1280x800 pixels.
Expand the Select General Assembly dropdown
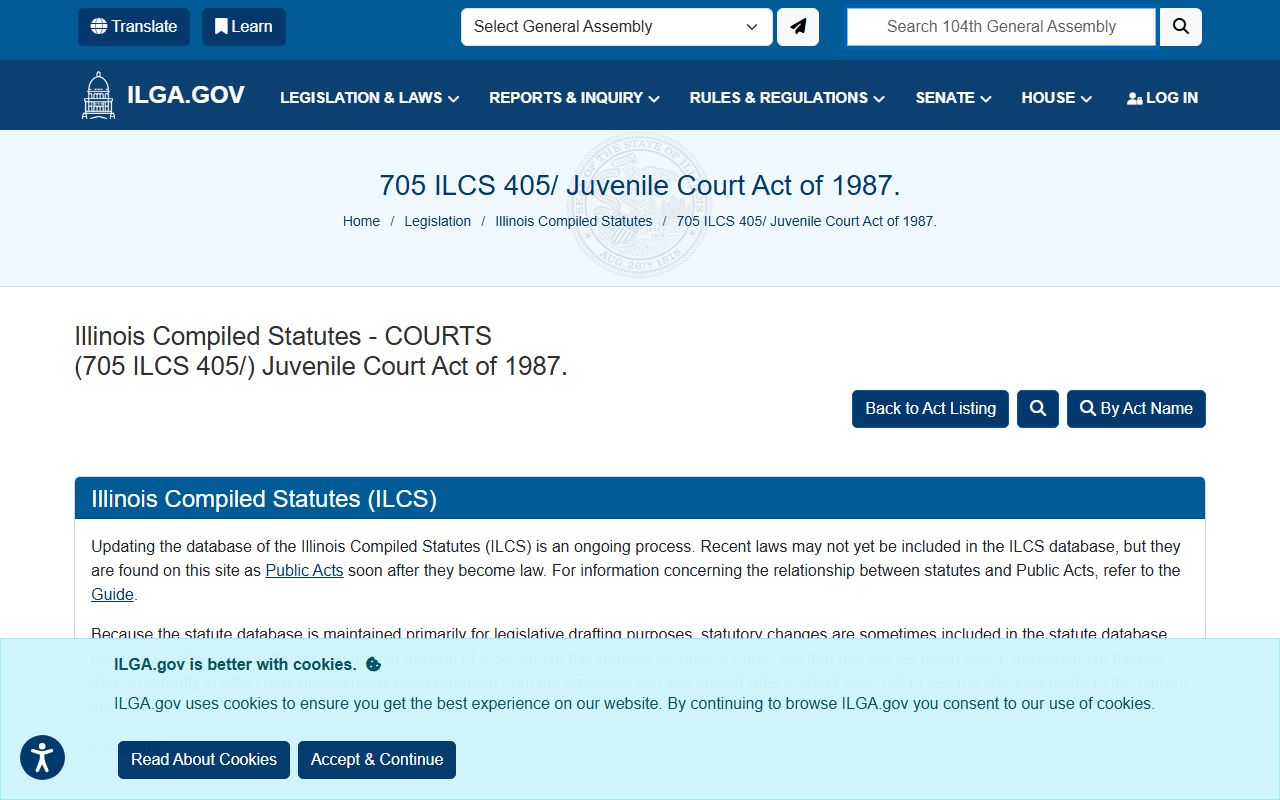click(x=617, y=27)
